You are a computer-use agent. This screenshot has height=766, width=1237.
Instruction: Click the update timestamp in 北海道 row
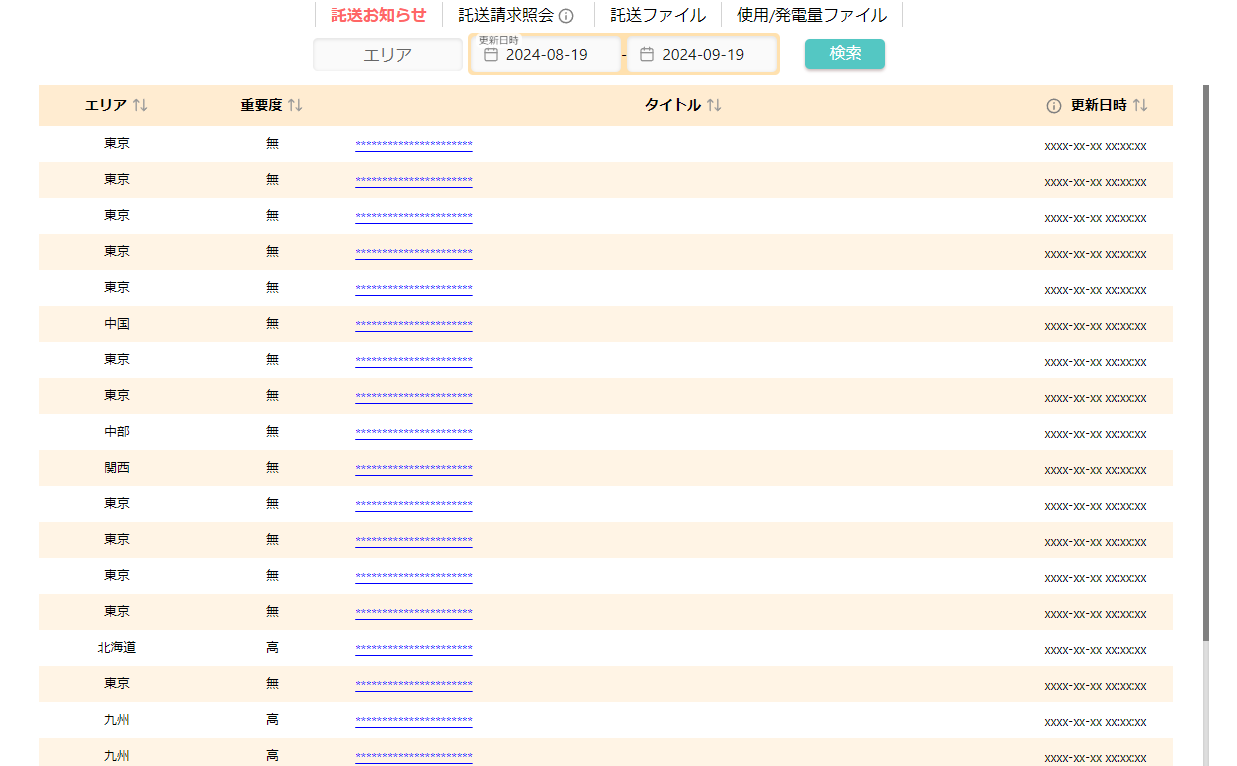coord(1095,650)
